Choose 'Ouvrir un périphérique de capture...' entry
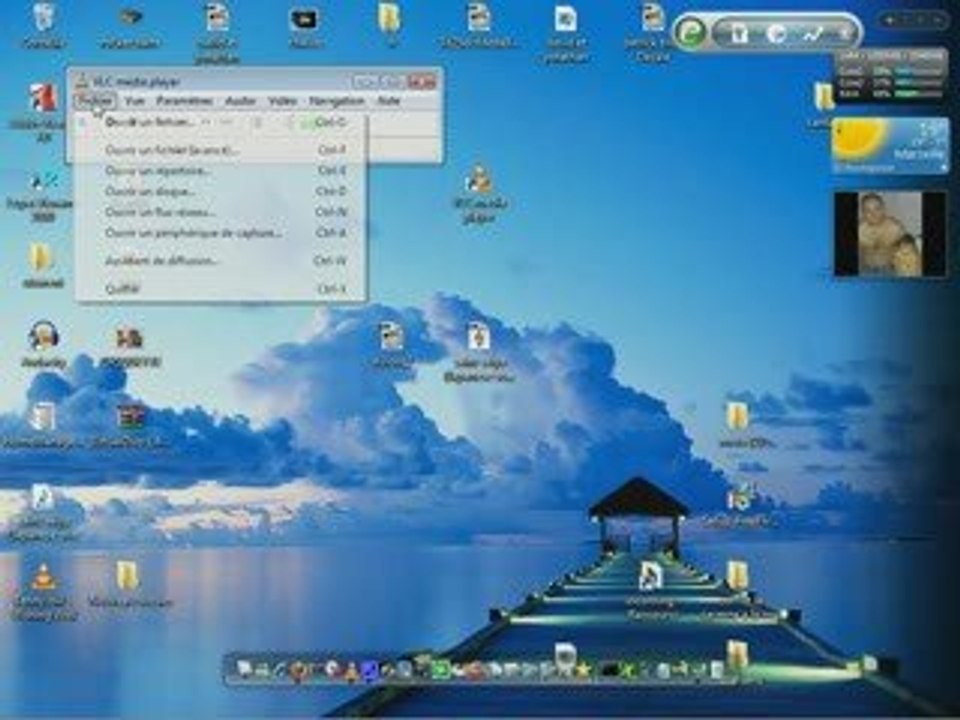This screenshot has height=720, width=960. pos(220,233)
